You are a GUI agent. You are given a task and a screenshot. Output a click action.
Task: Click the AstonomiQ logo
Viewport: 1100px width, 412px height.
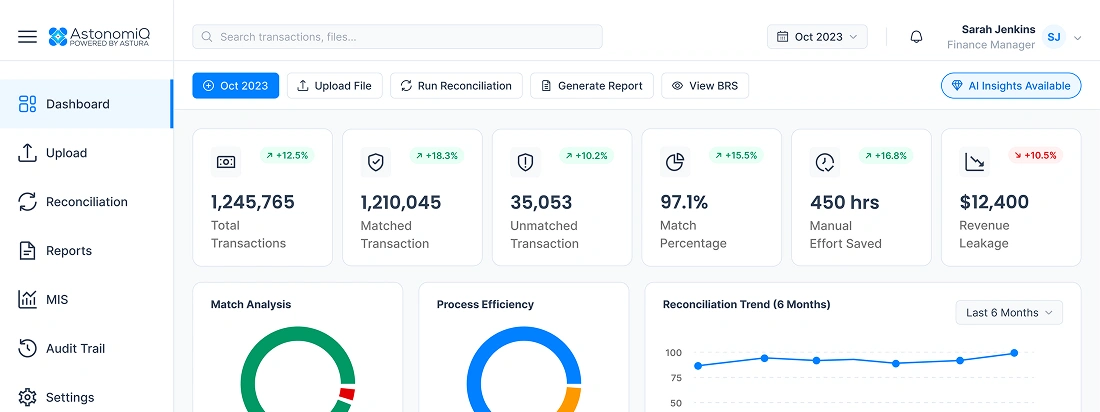pos(98,37)
